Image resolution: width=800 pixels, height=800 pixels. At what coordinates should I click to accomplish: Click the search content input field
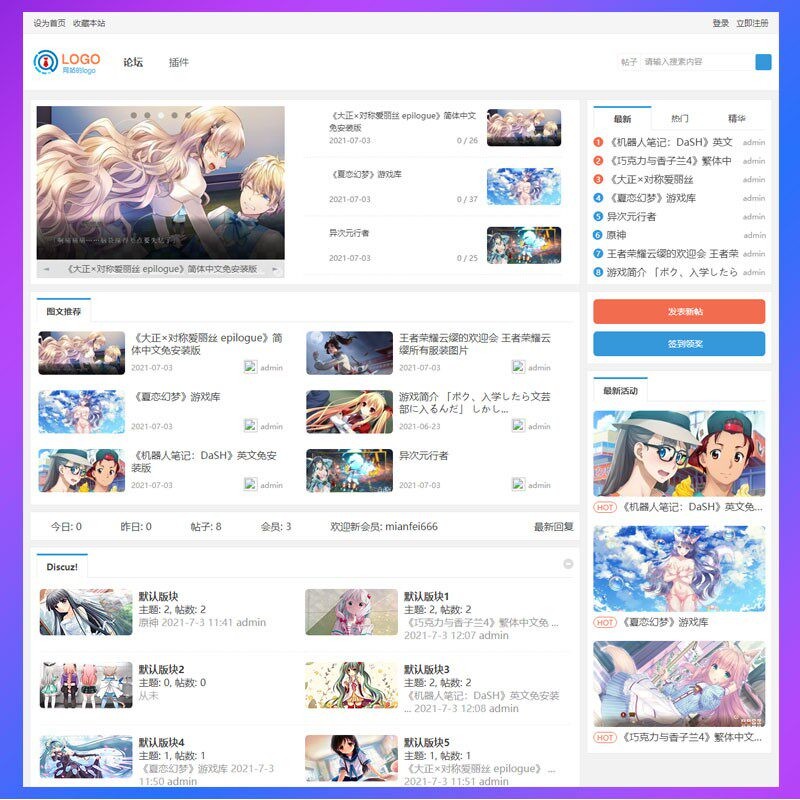[697, 62]
